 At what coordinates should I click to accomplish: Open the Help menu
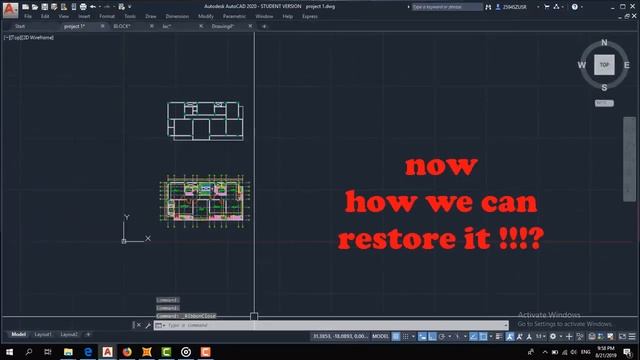(288, 16)
